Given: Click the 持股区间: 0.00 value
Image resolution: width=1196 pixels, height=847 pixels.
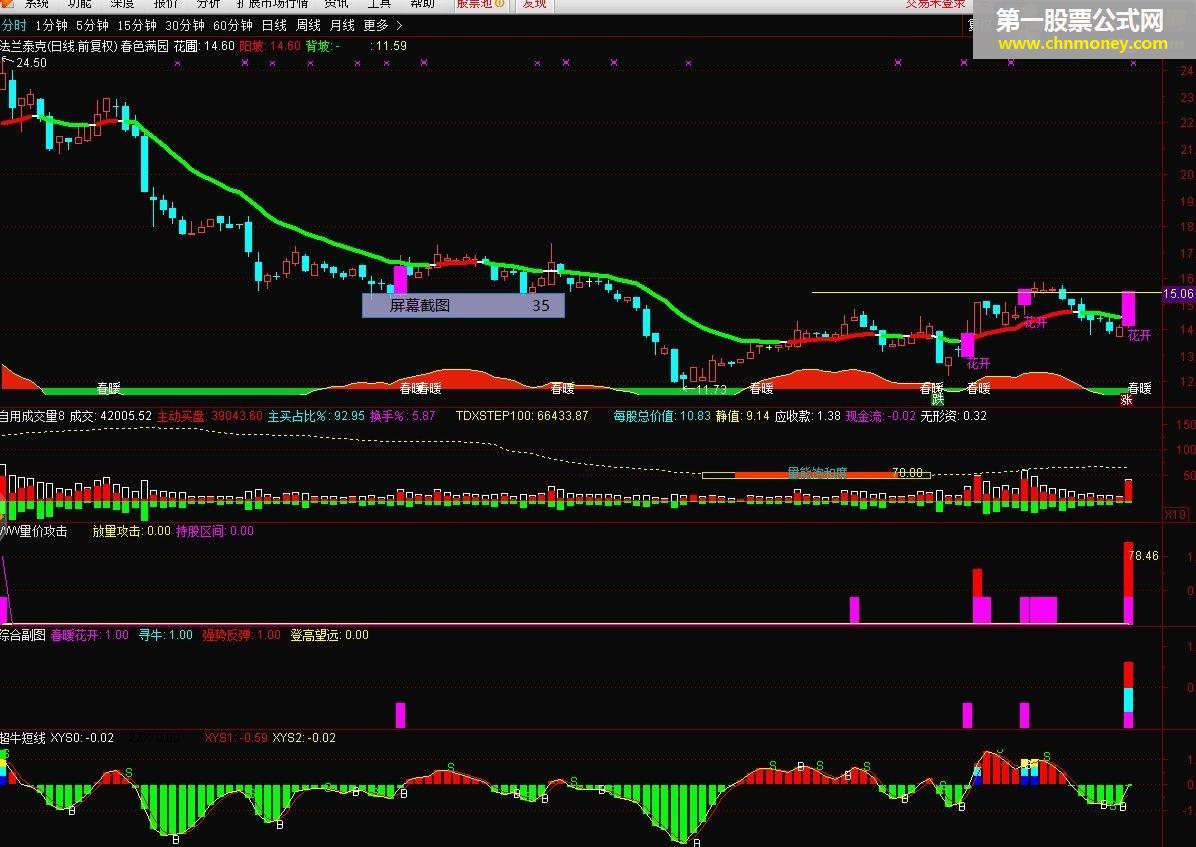Looking at the screenshot, I should coord(215,531).
